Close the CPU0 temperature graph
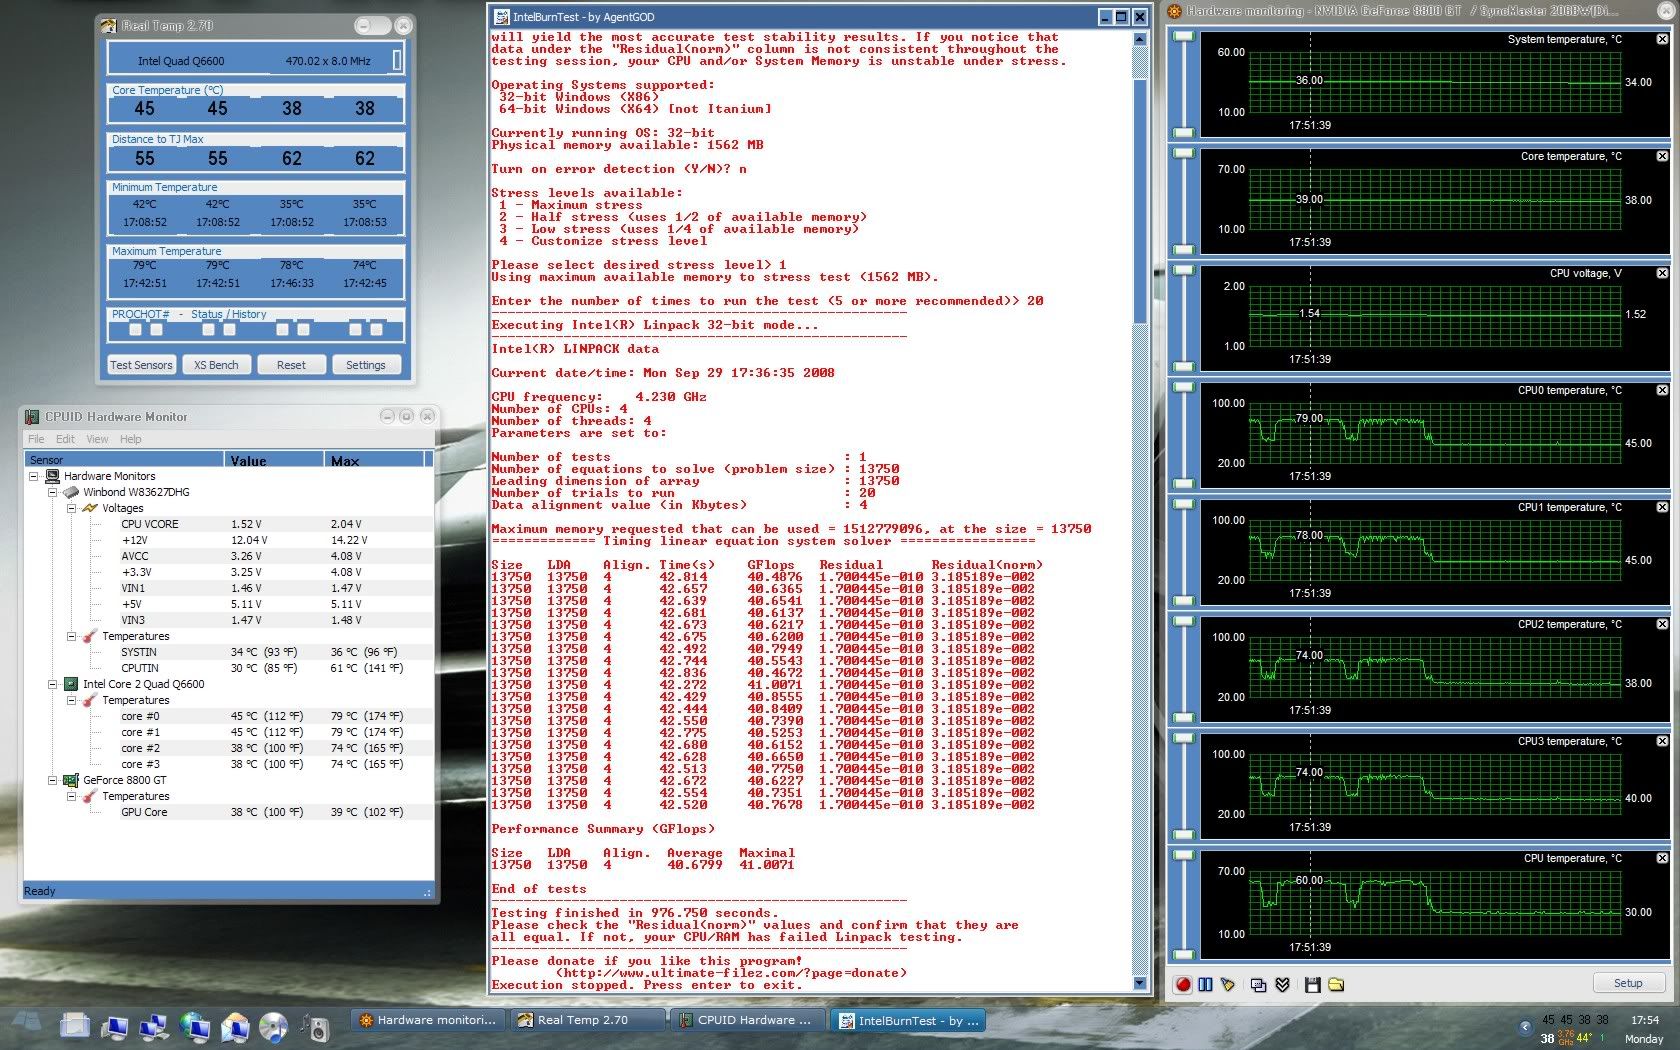Viewport: 1680px width, 1050px height. (1662, 390)
